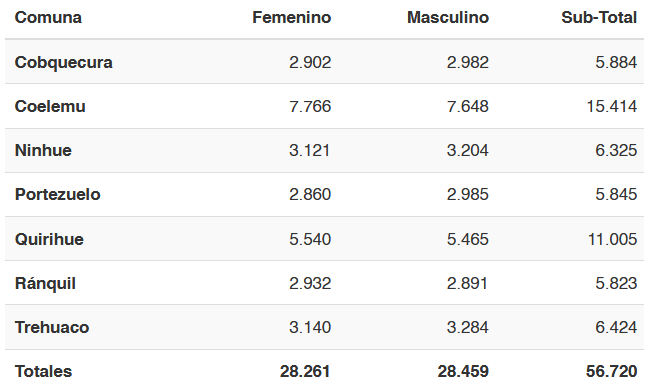The width and height of the screenshot is (652, 386).
Task: Click the grand total 56.720
Action: 611,371
